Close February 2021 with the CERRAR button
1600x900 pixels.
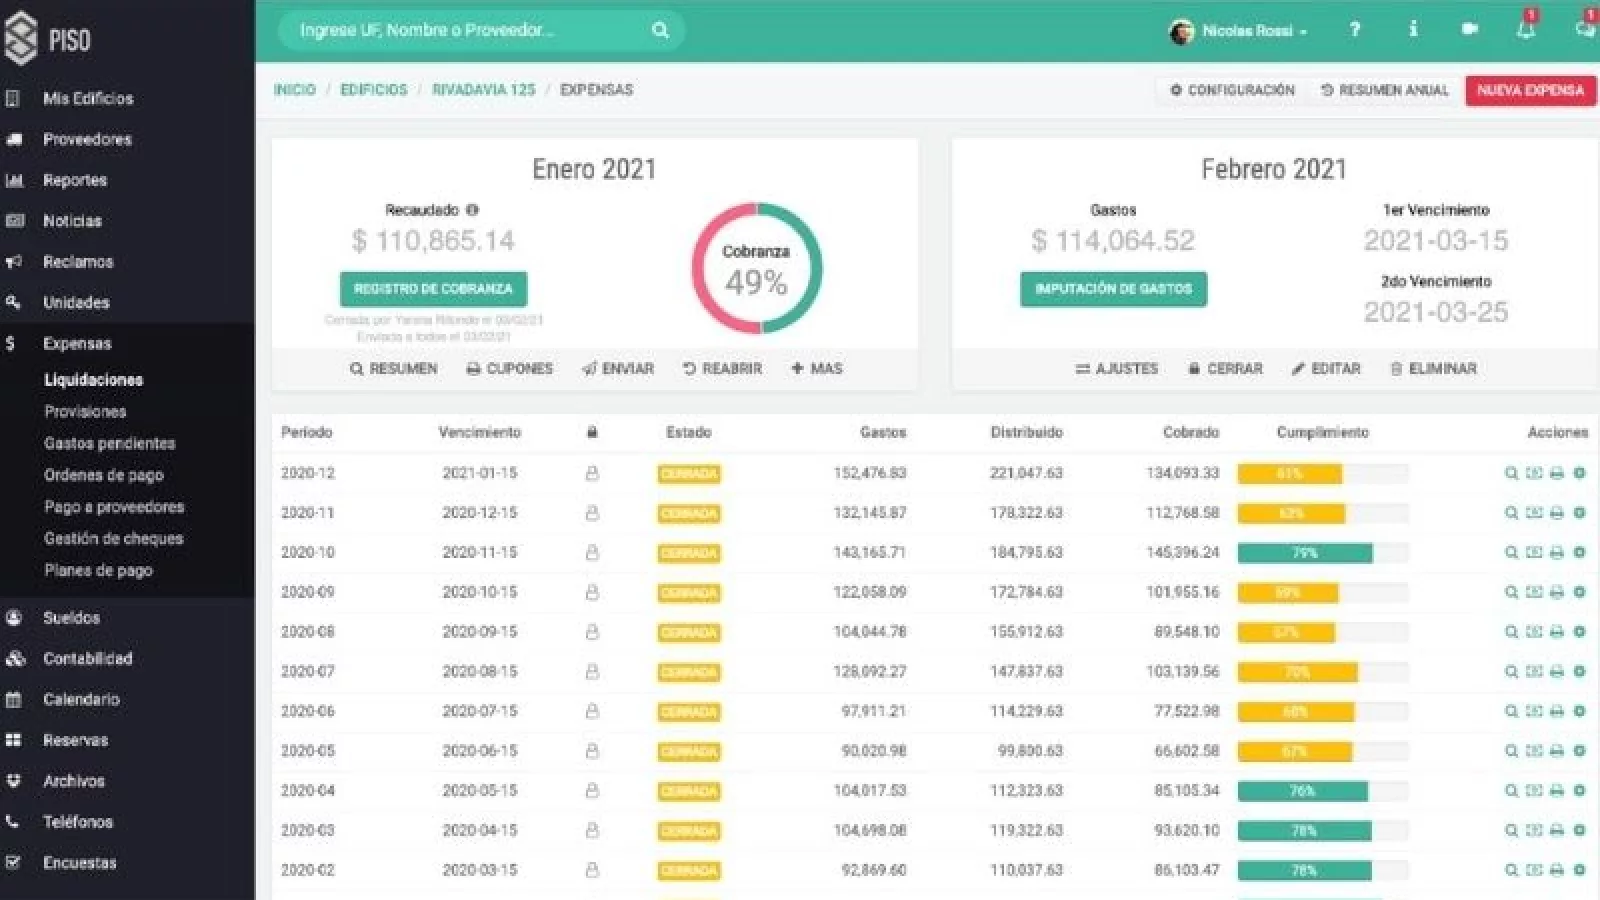1225,369
